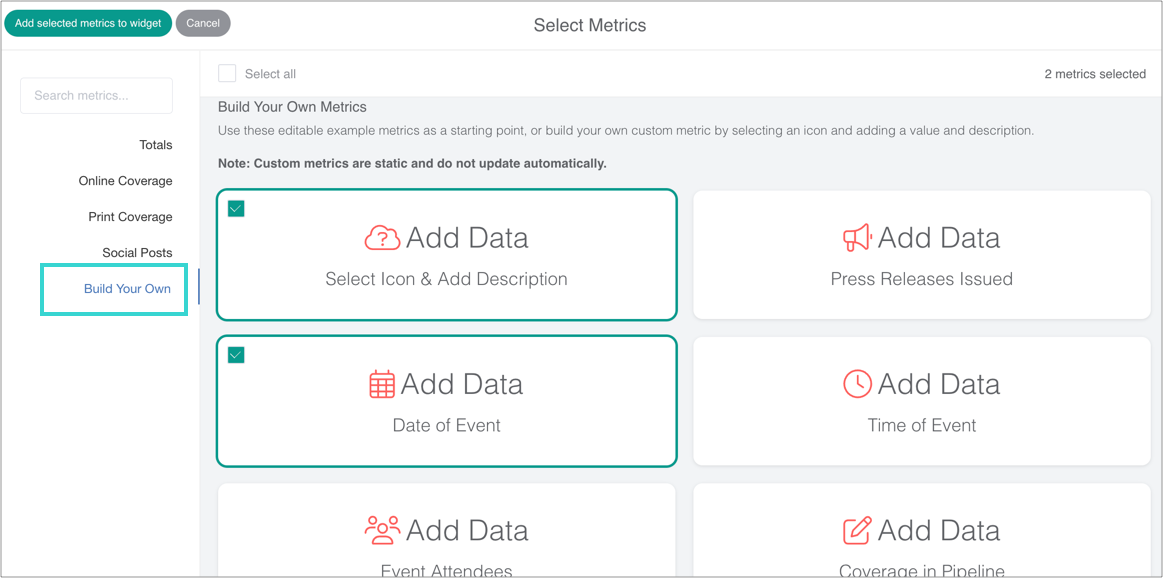Viewport: 1163px width, 578px height.
Task: Focus the Search metrics field
Action: pyautogui.click(x=96, y=96)
